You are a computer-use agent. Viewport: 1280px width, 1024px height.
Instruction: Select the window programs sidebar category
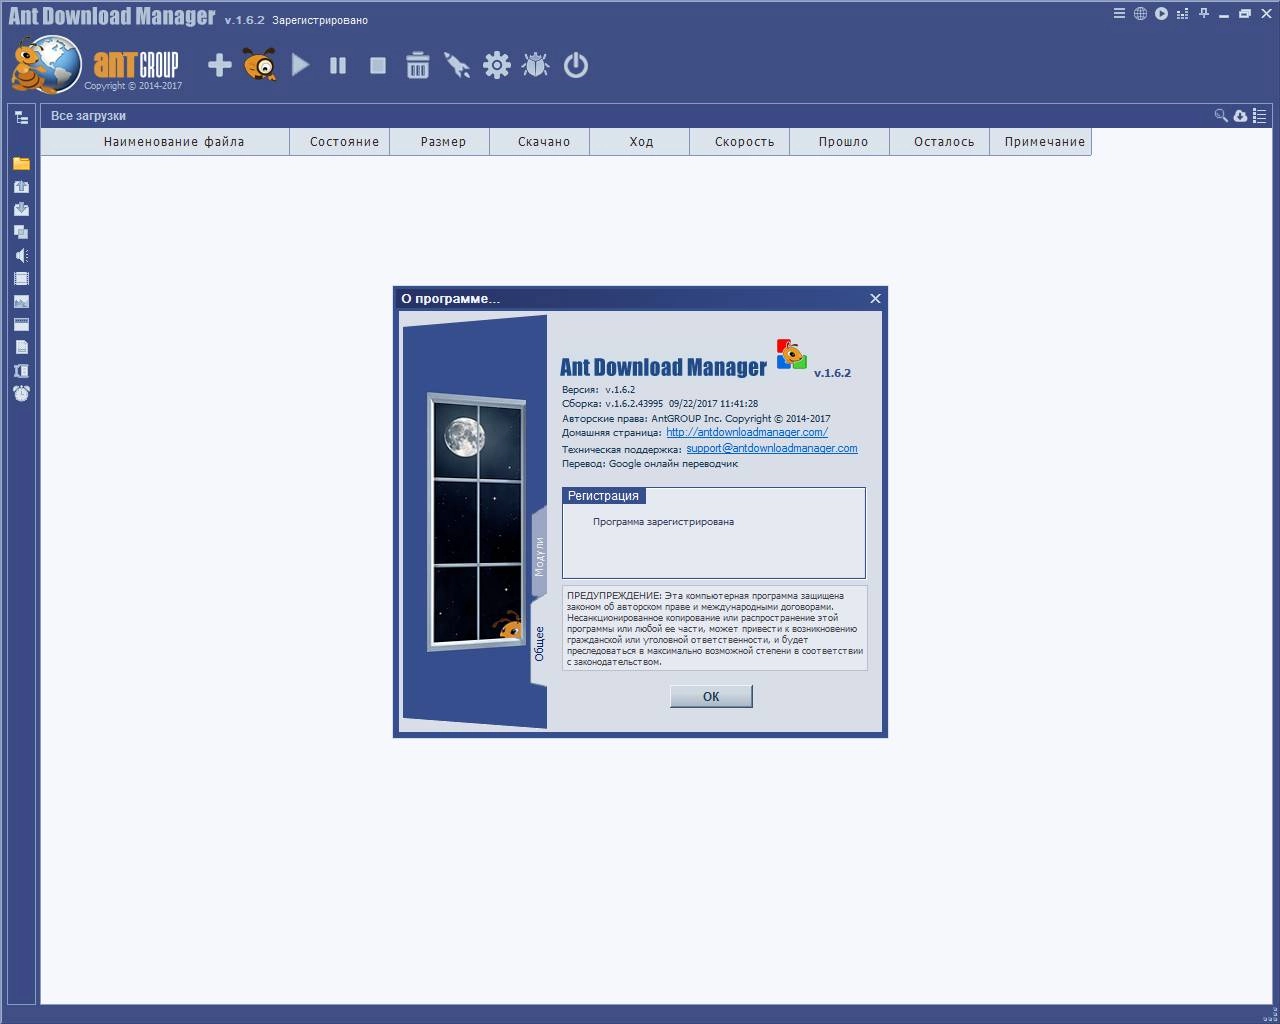(x=21, y=324)
